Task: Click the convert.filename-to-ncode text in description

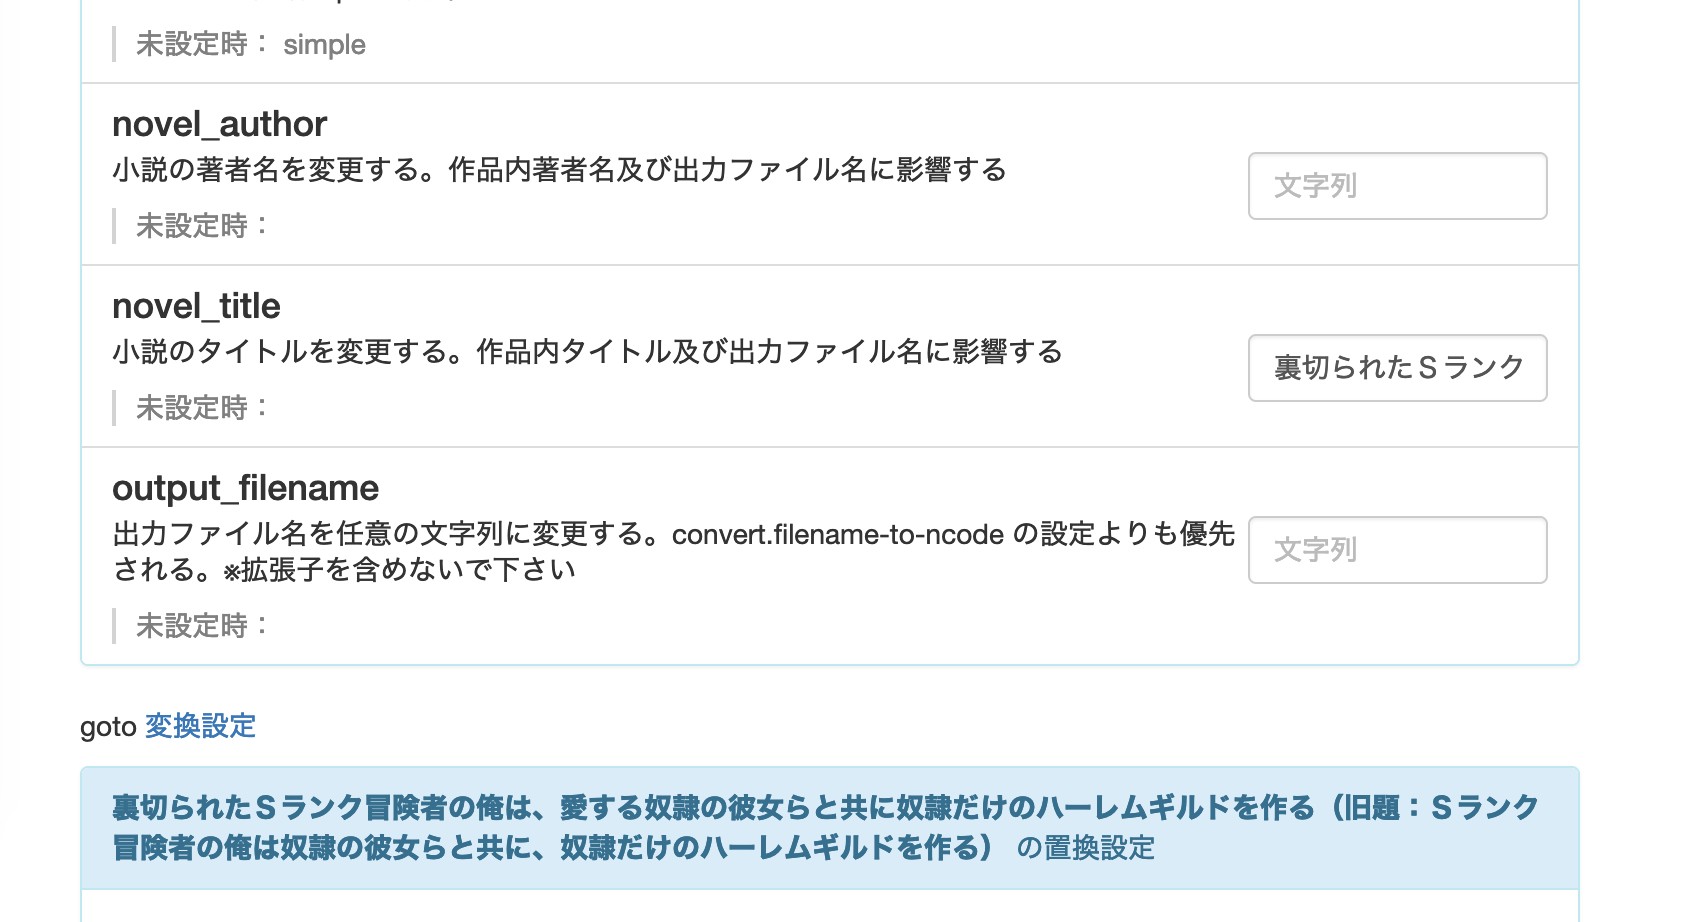Action: (838, 535)
